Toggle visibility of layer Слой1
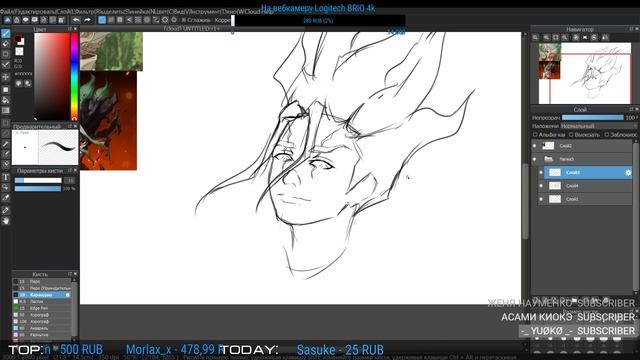 coord(541,199)
